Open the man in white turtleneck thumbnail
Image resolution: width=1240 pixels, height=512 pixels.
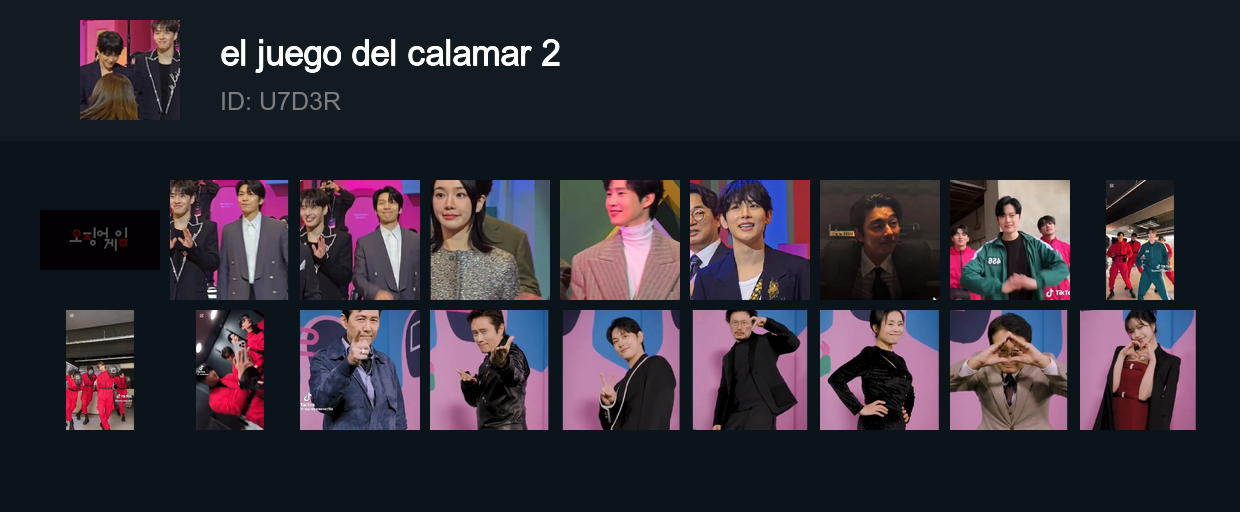point(620,240)
